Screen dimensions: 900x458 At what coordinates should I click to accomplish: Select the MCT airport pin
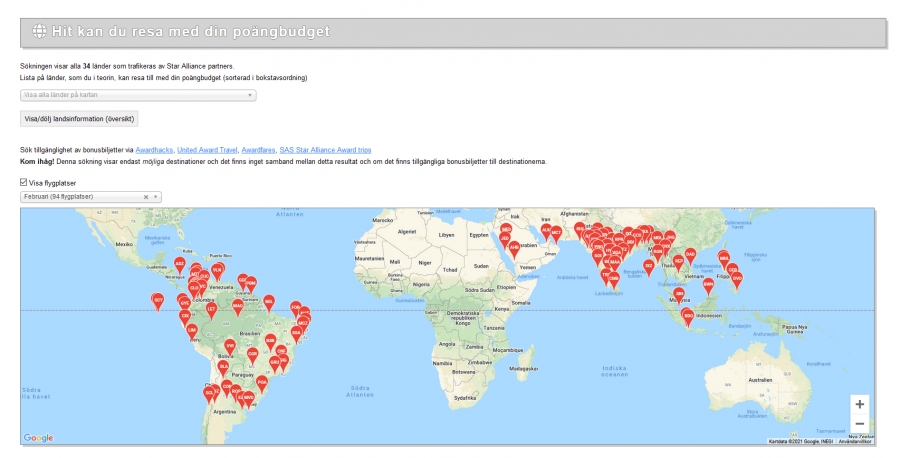click(556, 231)
